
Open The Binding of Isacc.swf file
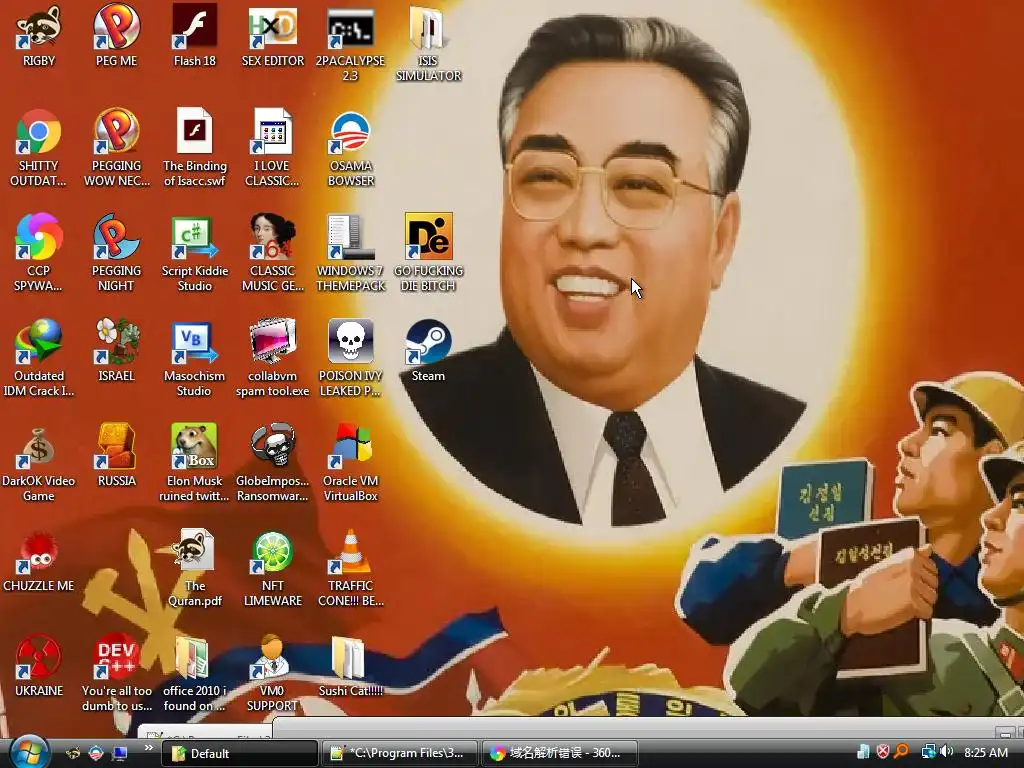coord(195,148)
